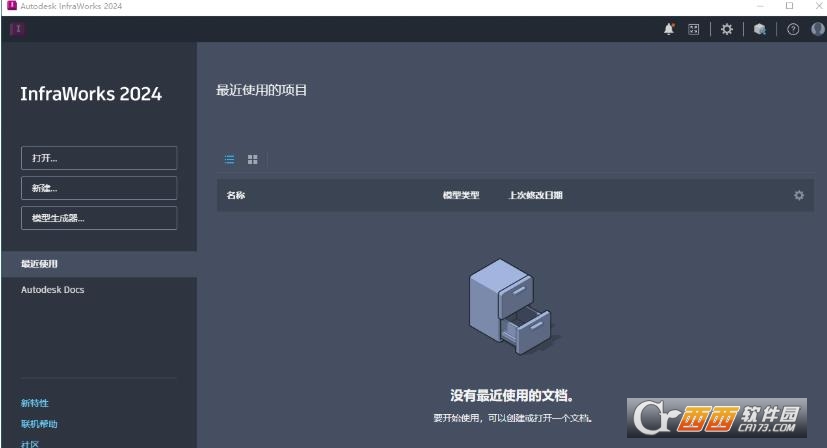Open application settings gear in top bar
The height and width of the screenshot is (448, 827).
[x=727, y=29]
